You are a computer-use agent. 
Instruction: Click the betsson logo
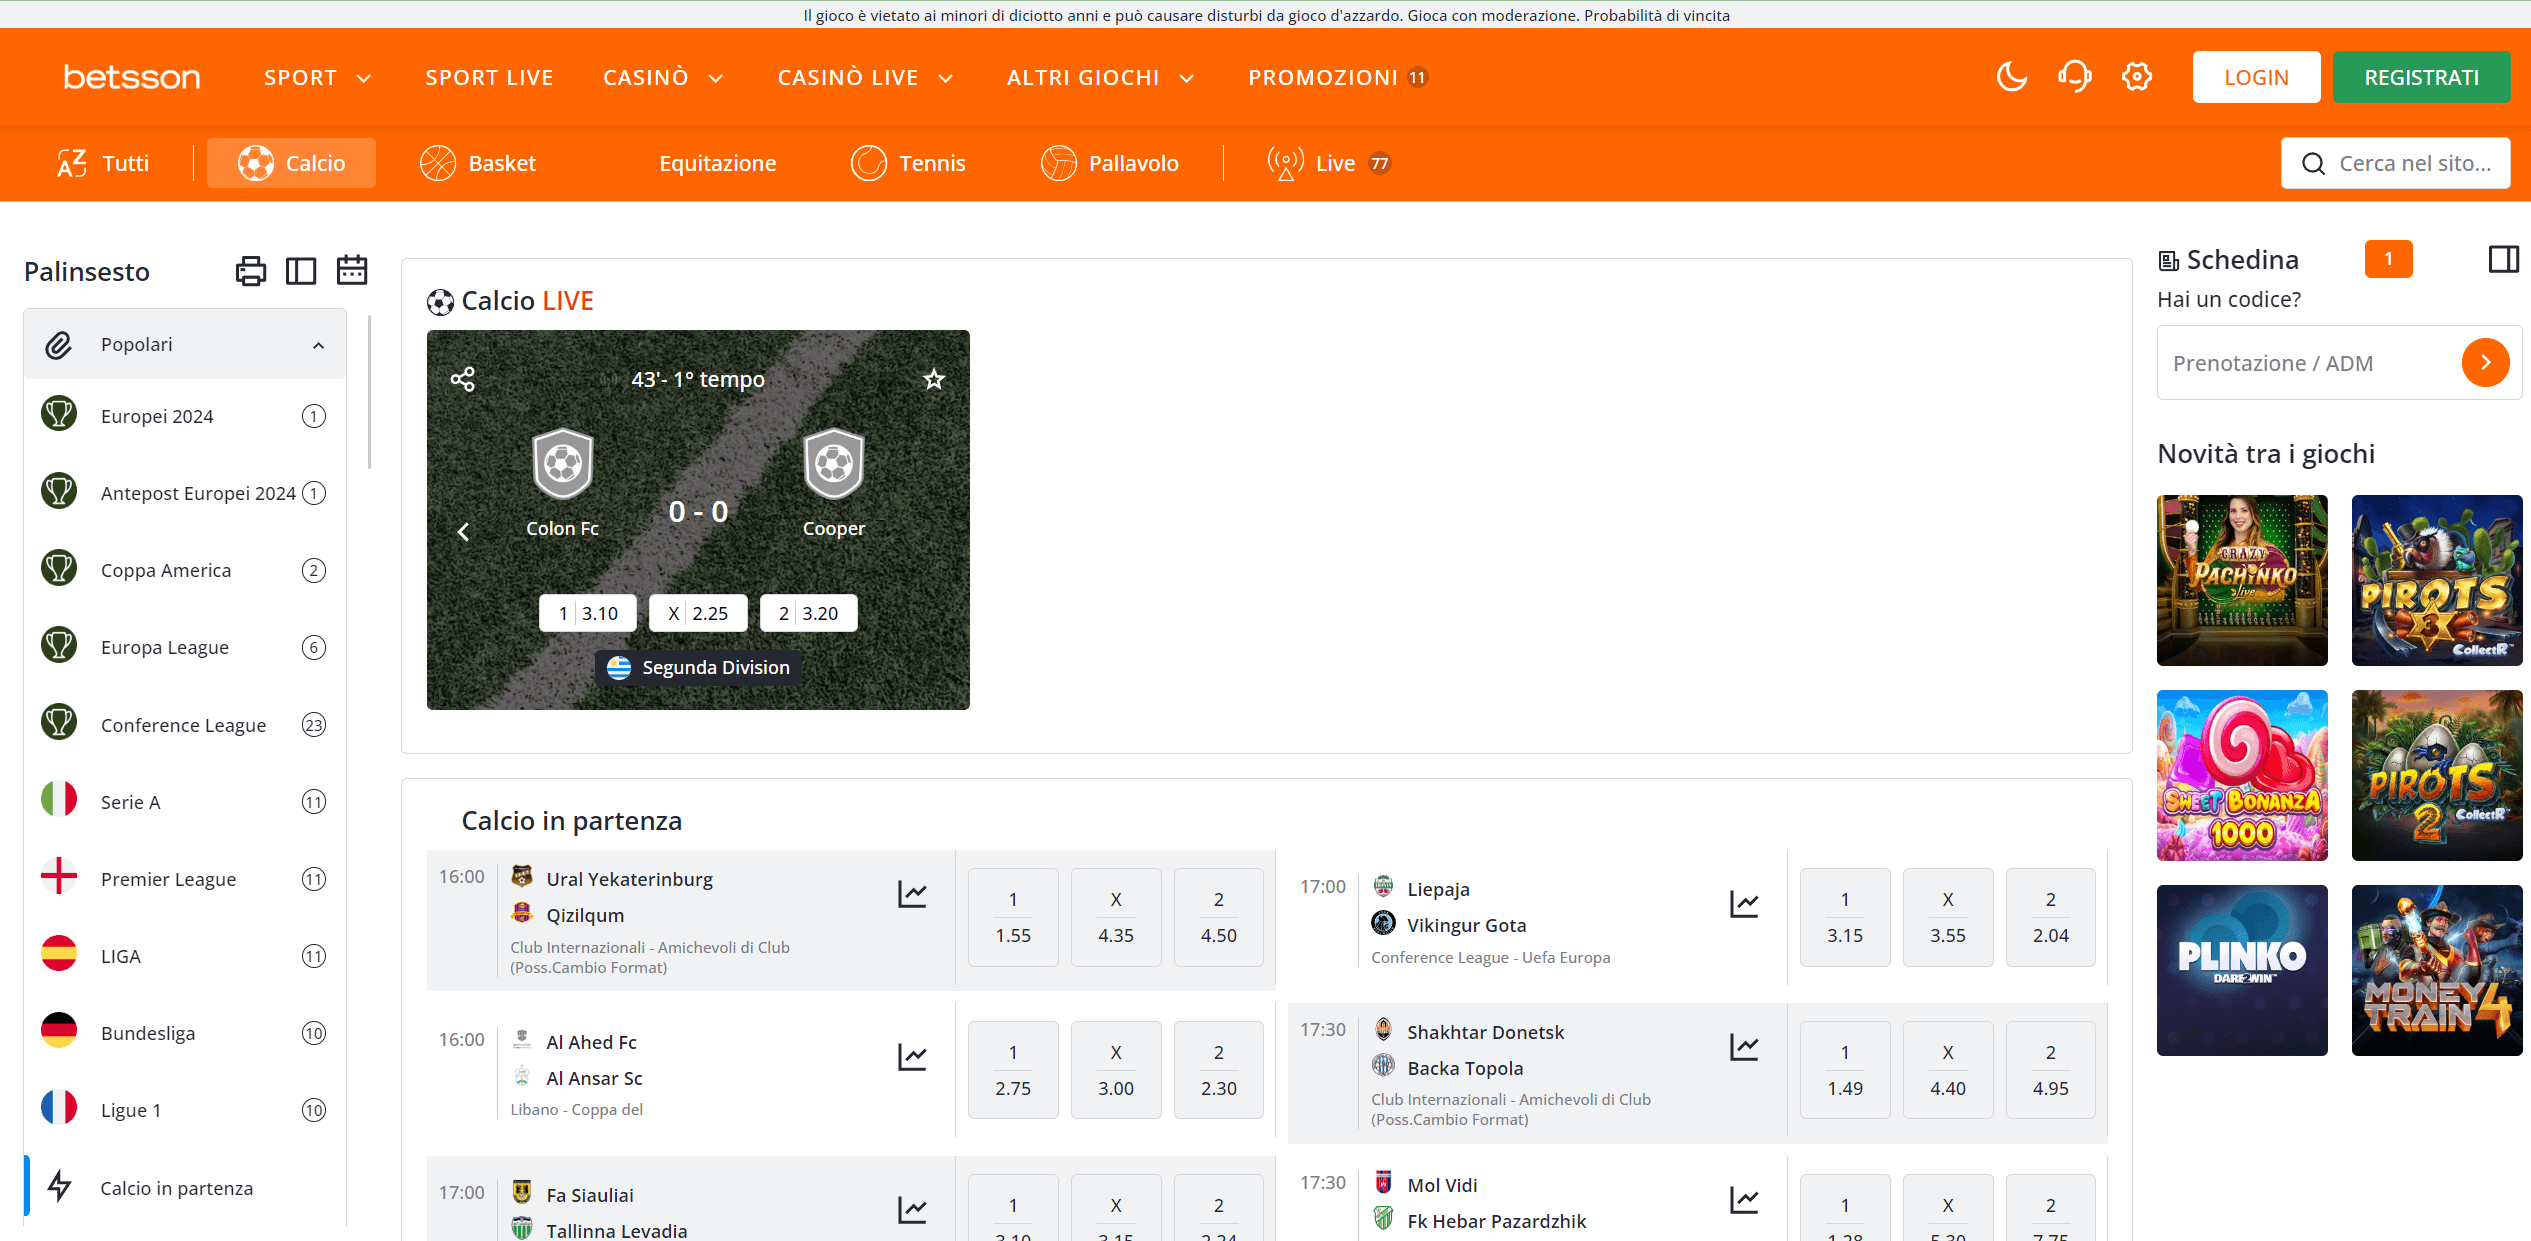click(132, 77)
